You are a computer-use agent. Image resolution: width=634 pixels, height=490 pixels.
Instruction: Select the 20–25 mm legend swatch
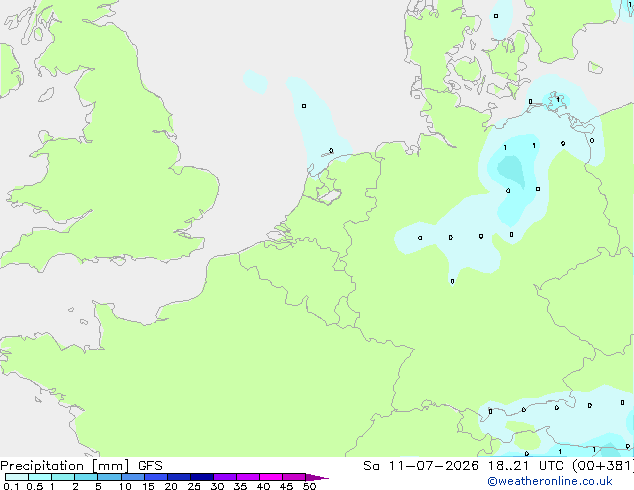pos(179,477)
